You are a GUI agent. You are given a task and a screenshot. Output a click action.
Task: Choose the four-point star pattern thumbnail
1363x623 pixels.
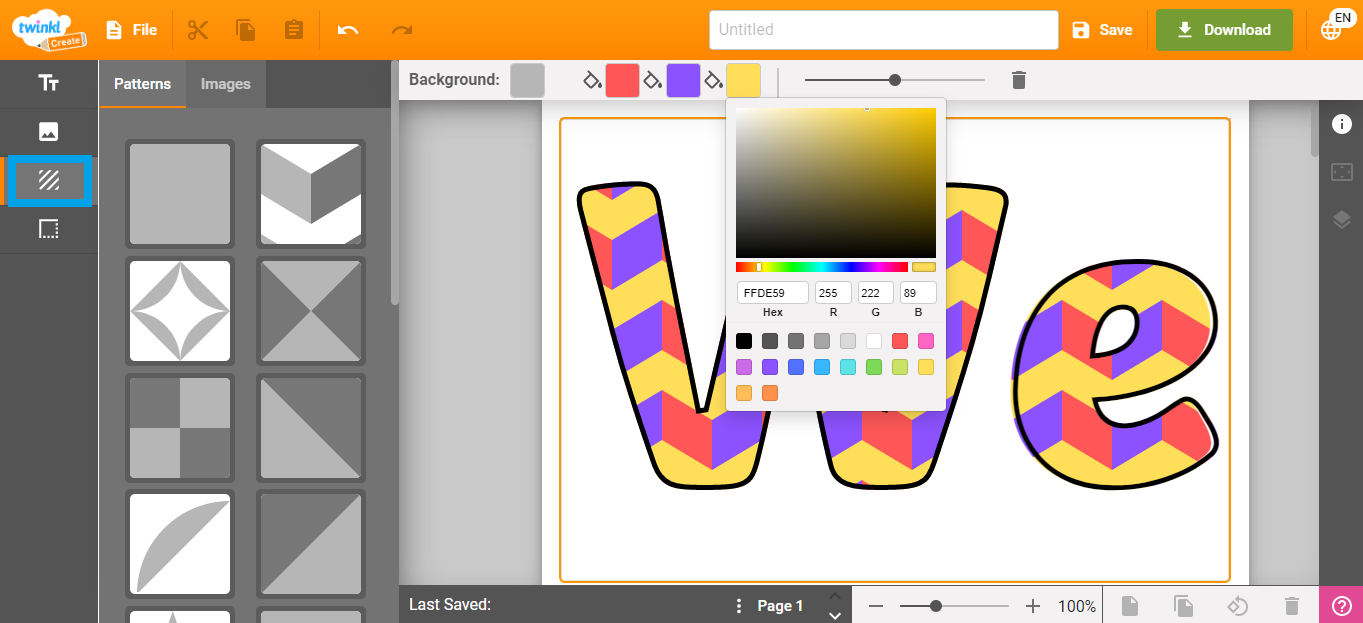180,311
